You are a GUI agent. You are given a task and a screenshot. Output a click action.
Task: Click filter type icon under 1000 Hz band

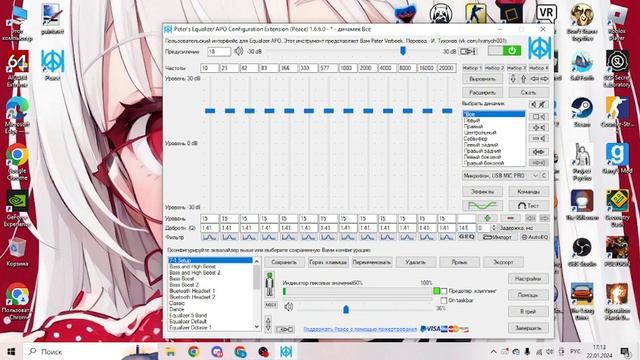pos(348,237)
